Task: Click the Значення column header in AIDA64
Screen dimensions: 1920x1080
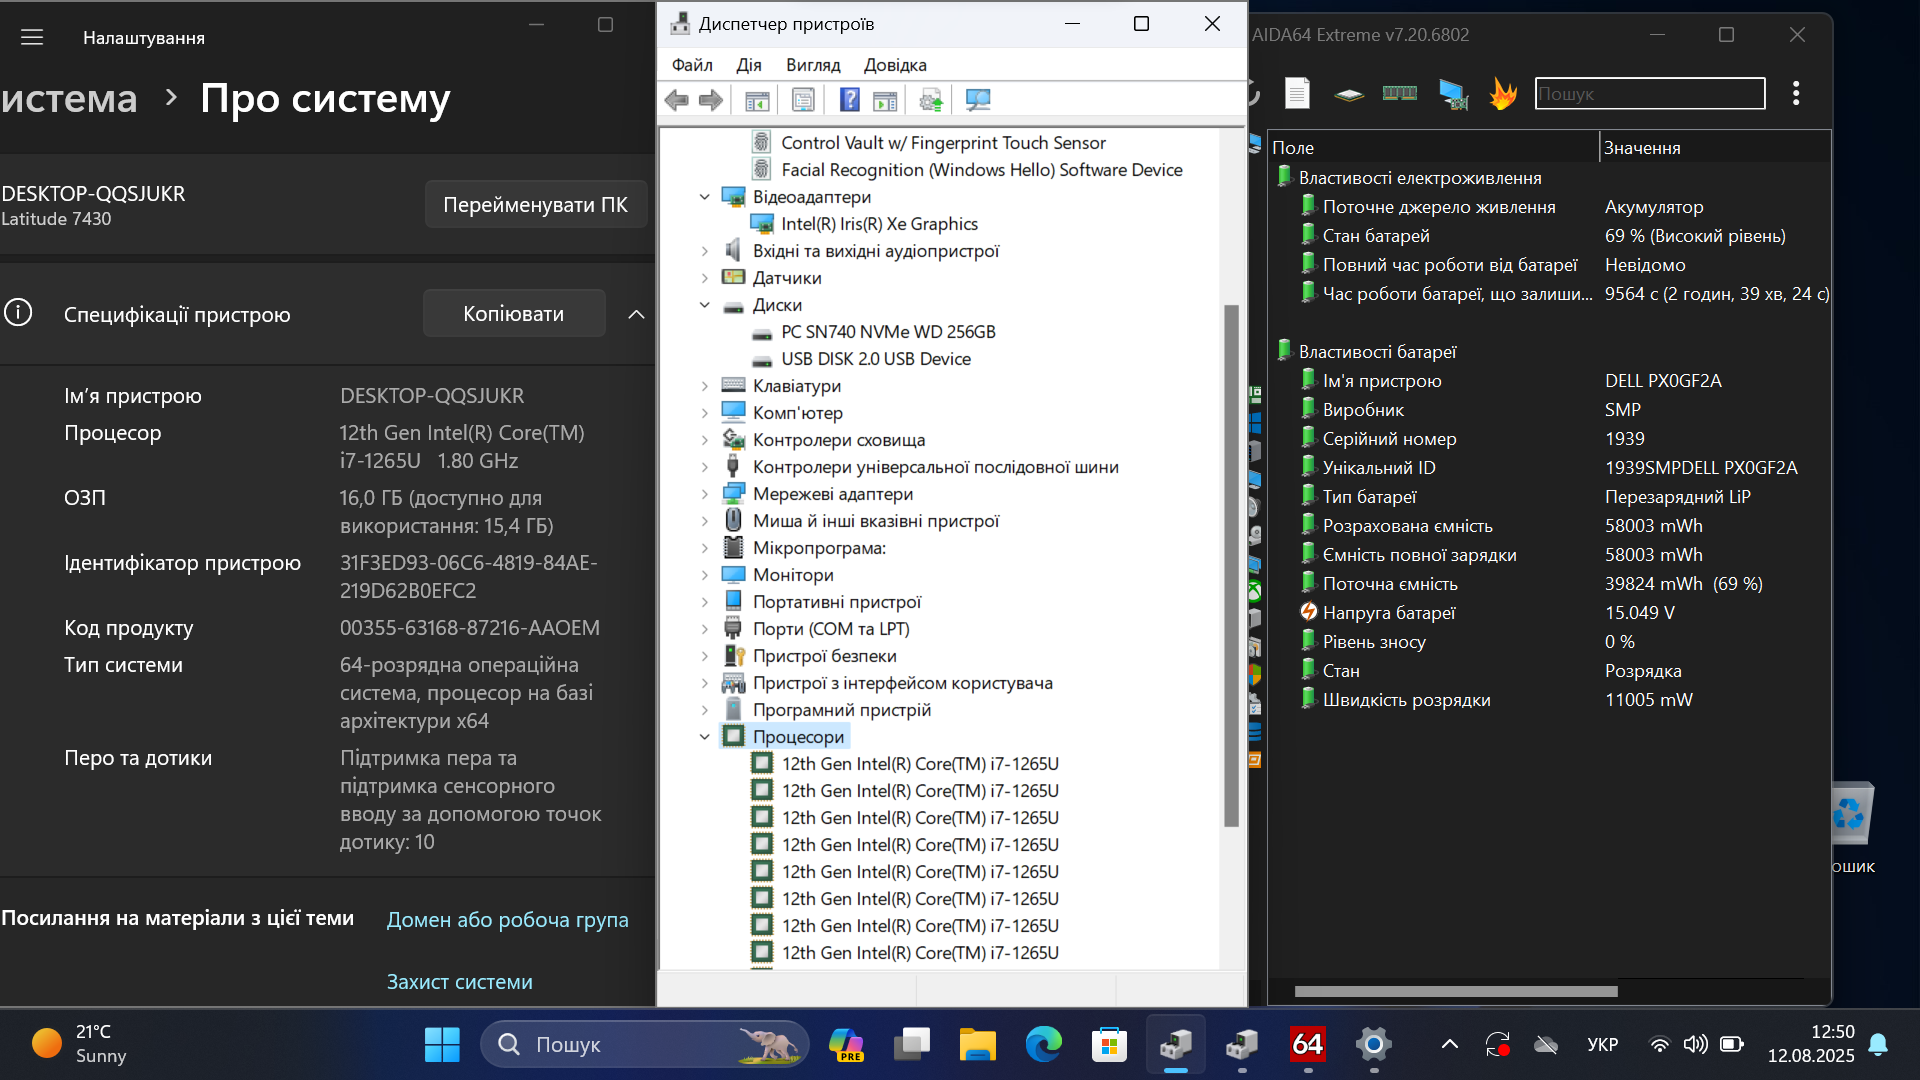Action: pos(1714,147)
